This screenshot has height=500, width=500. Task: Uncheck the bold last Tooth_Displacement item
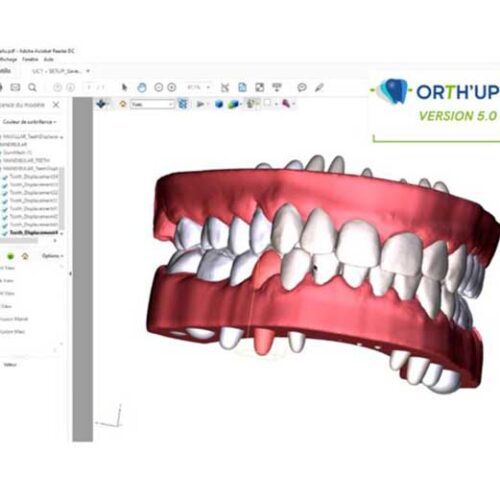[x=5, y=233]
